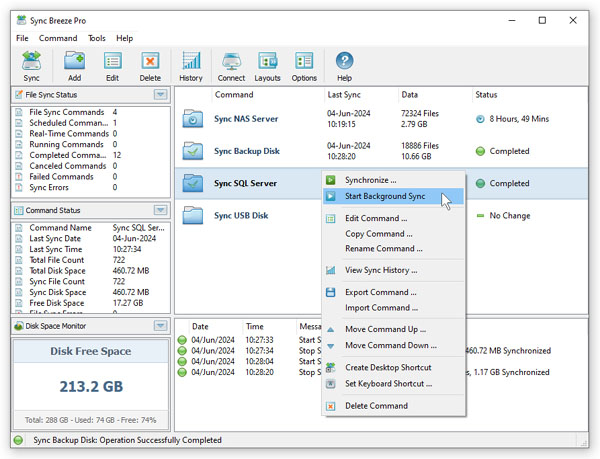Open the History toolbar icon

pos(191,61)
